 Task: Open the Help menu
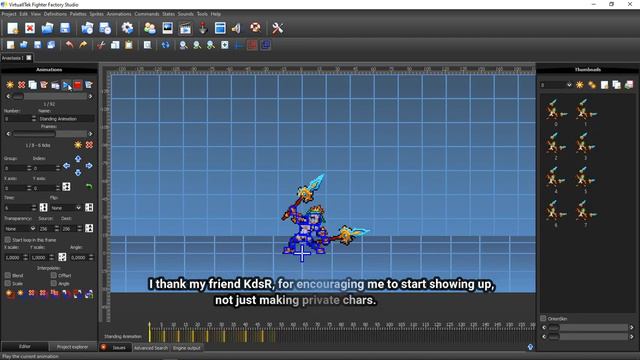click(x=216, y=14)
